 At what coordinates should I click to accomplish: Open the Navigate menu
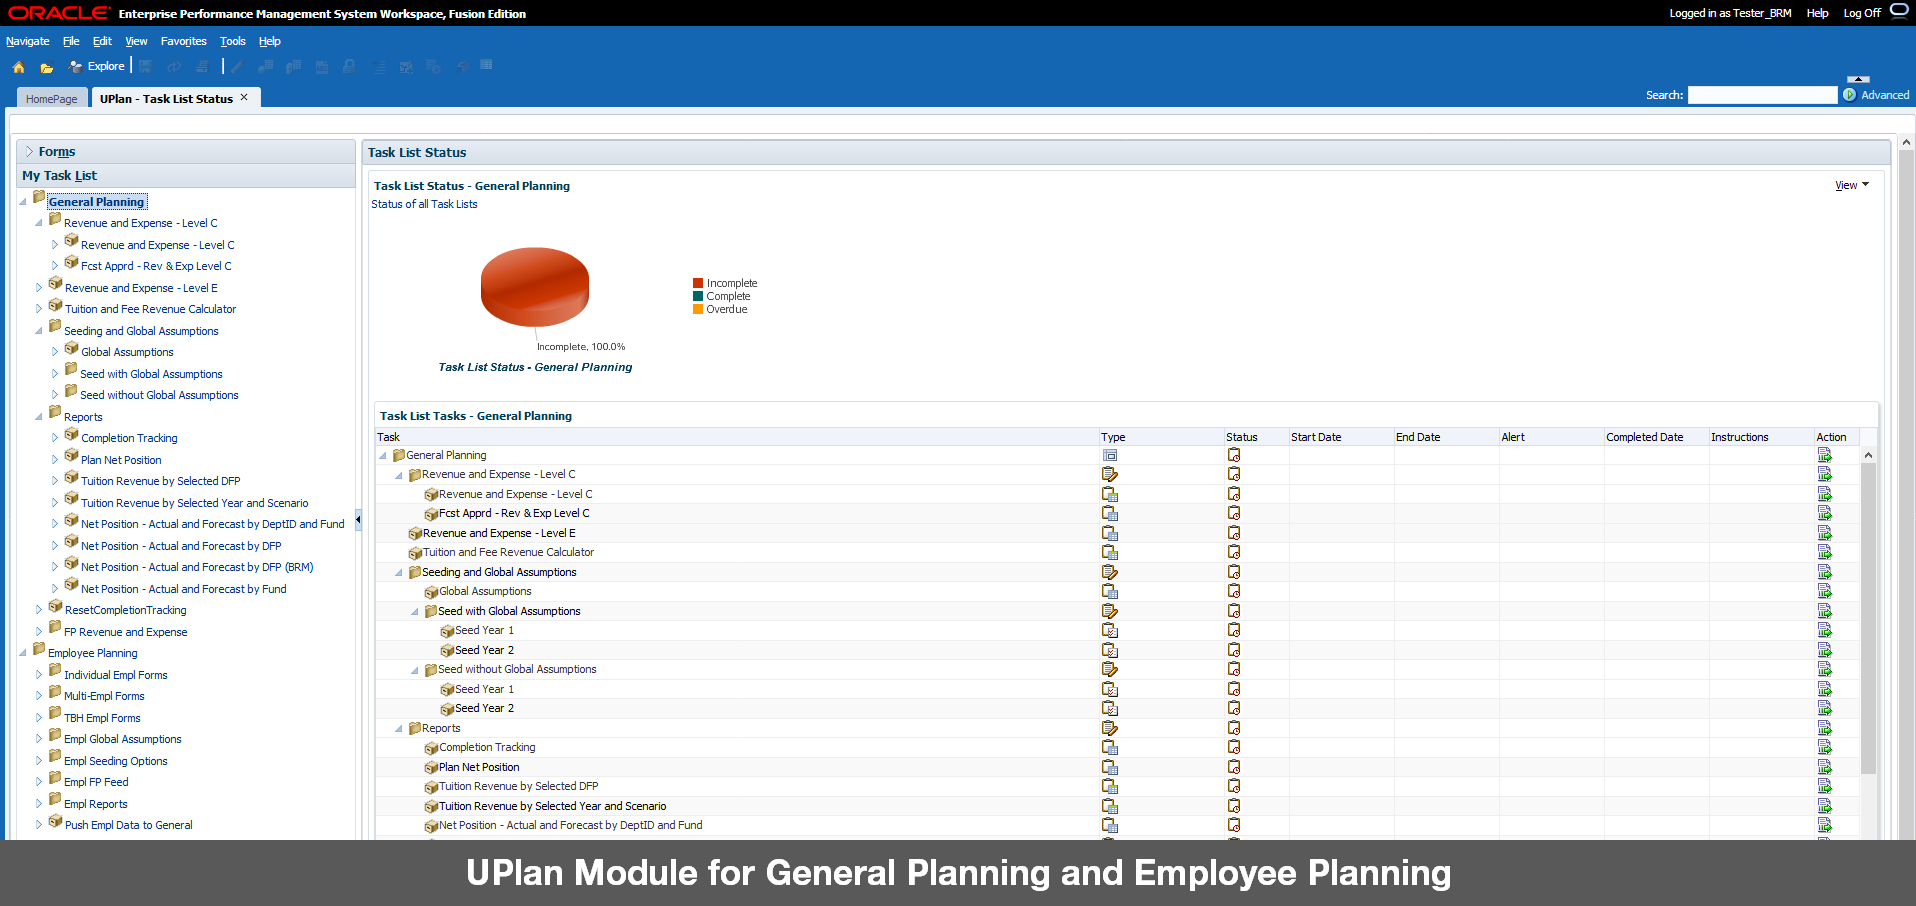[27, 41]
